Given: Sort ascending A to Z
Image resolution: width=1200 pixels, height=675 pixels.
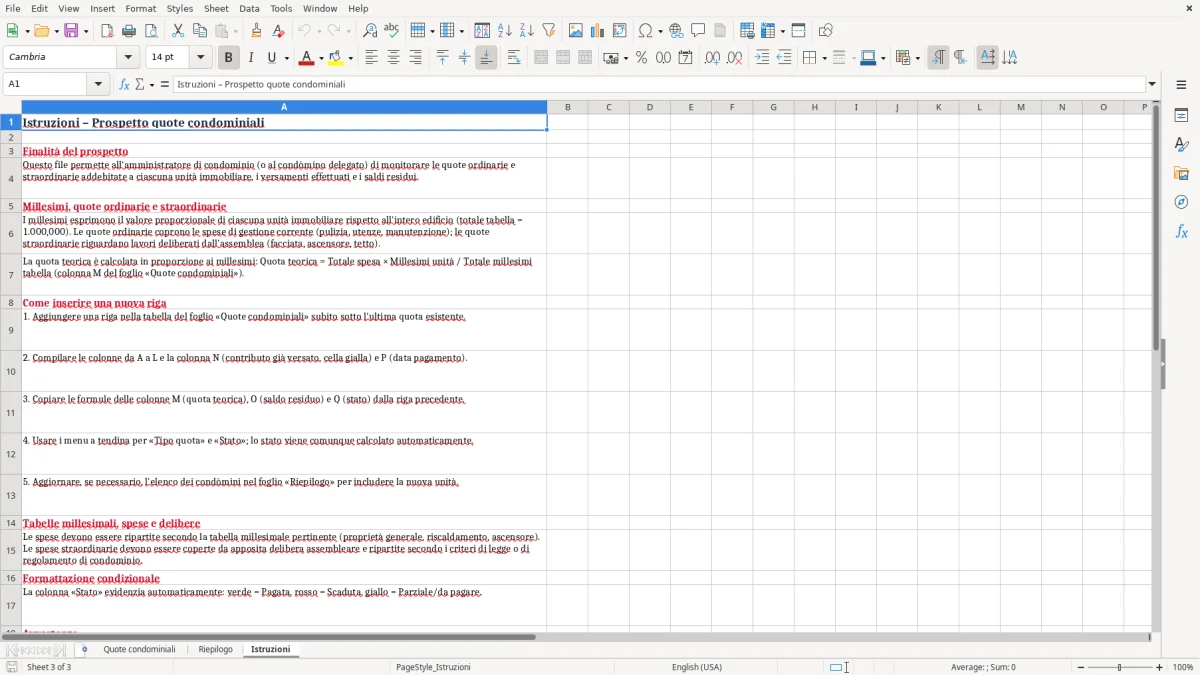Looking at the screenshot, I should [505, 31].
